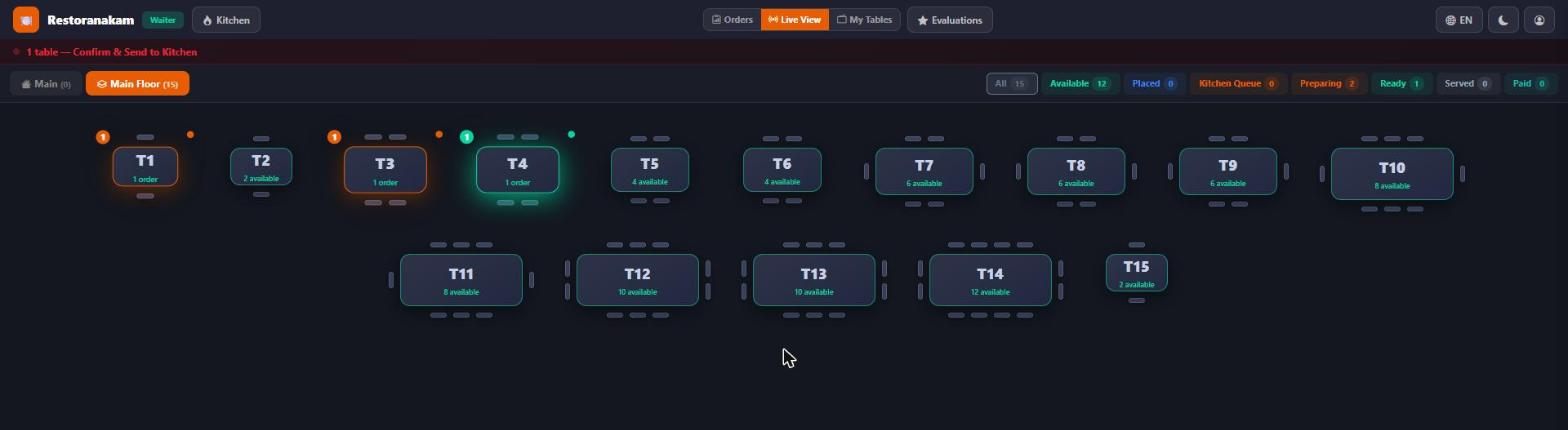Image resolution: width=1568 pixels, height=430 pixels.
Task: Filter tables by Kitchen Queue 0
Action: [x=1238, y=84]
